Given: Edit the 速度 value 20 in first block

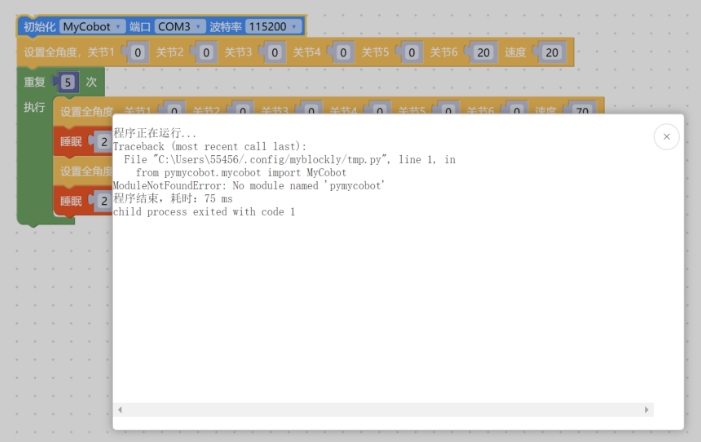Looking at the screenshot, I should (x=552, y=53).
